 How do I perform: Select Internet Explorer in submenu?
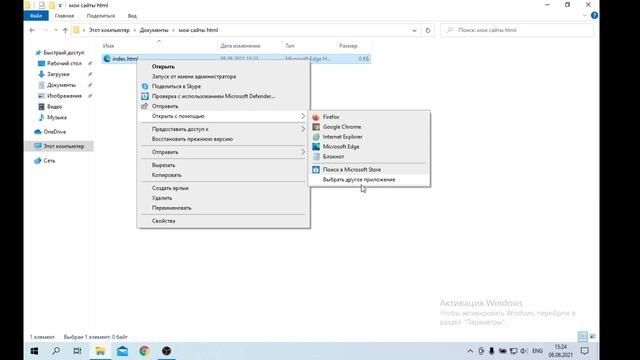[369, 137]
